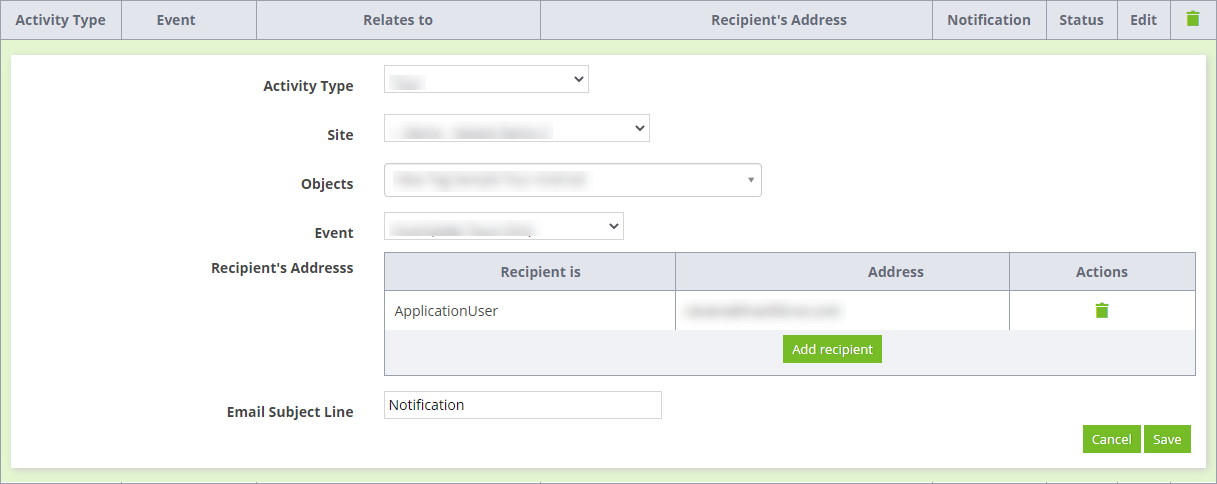
Task: Cancel the notification edit form
Action: coord(1111,439)
